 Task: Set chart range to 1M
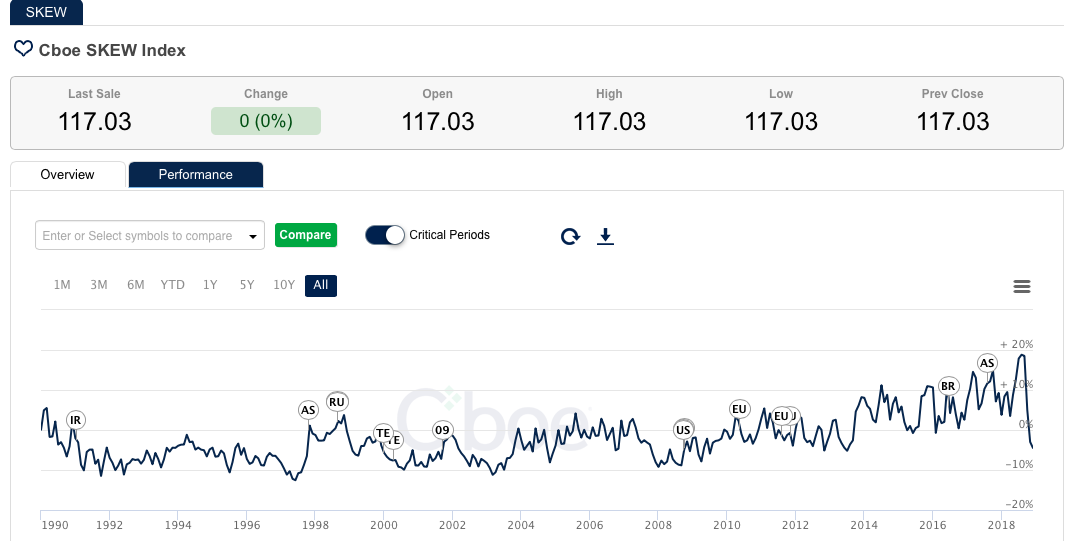[x=62, y=285]
